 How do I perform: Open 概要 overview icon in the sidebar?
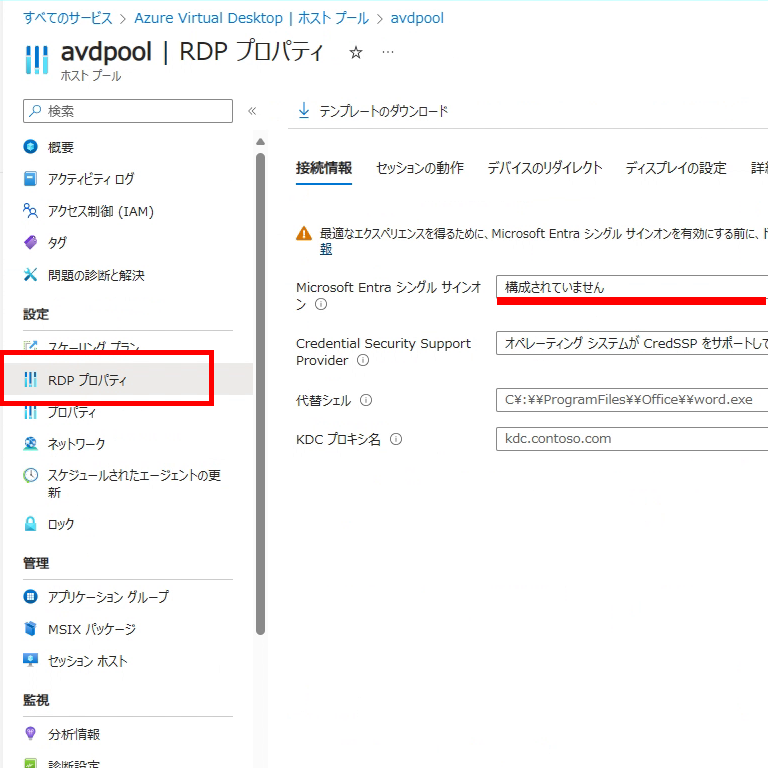click(30, 146)
